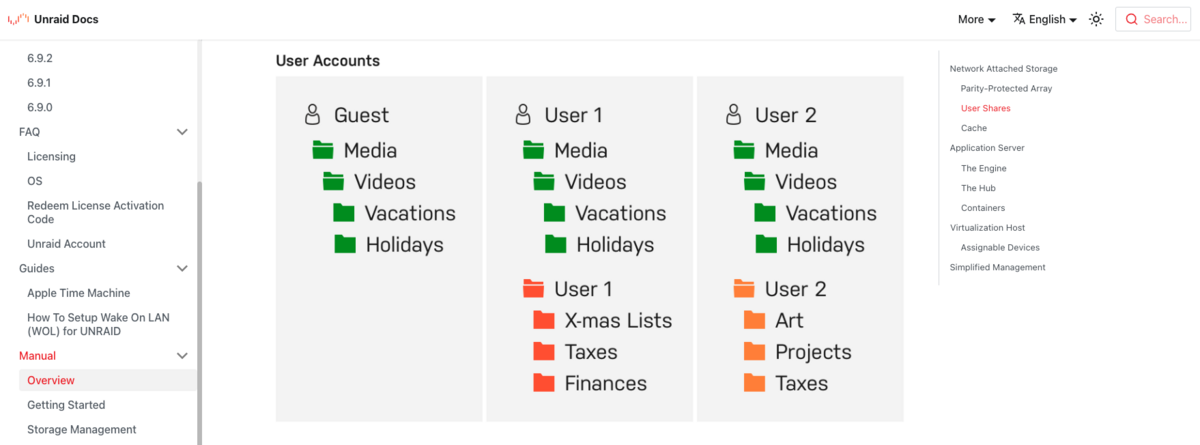This screenshot has width=1200, height=445.
Task: Click the User 1 person icon
Action: pyautogui.click(x=523, y=115)
